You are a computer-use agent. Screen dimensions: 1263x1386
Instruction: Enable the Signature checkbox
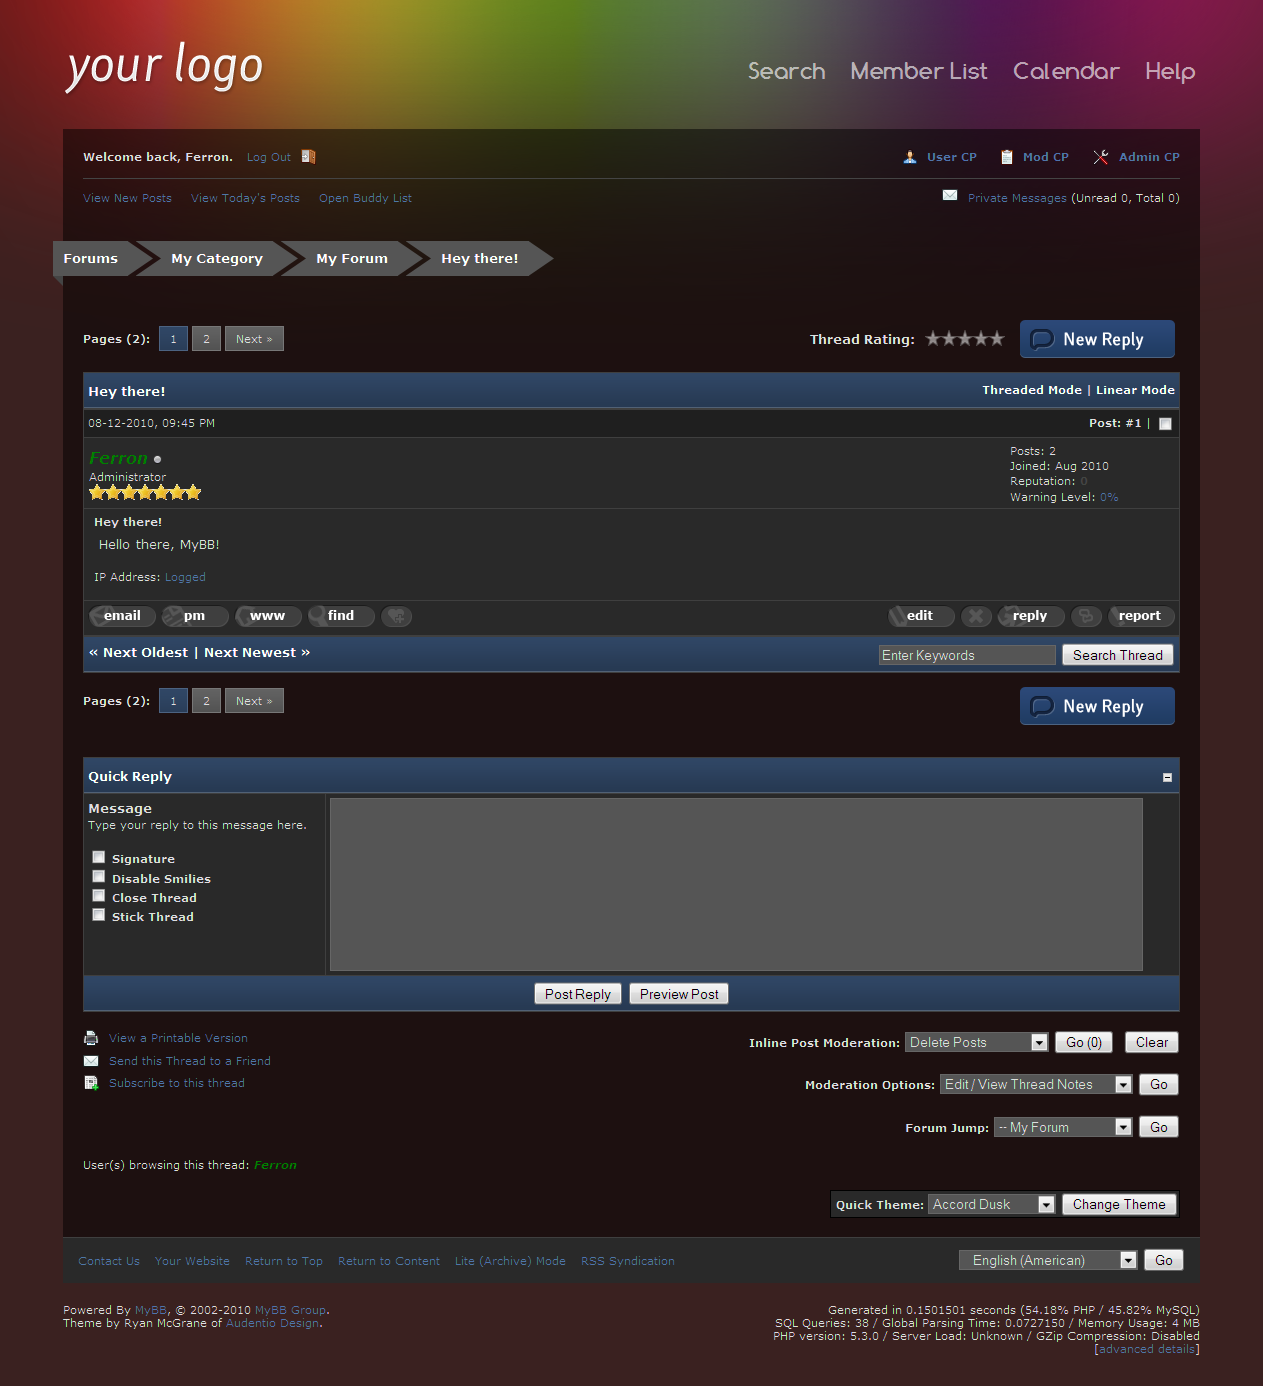click(99, 857)
